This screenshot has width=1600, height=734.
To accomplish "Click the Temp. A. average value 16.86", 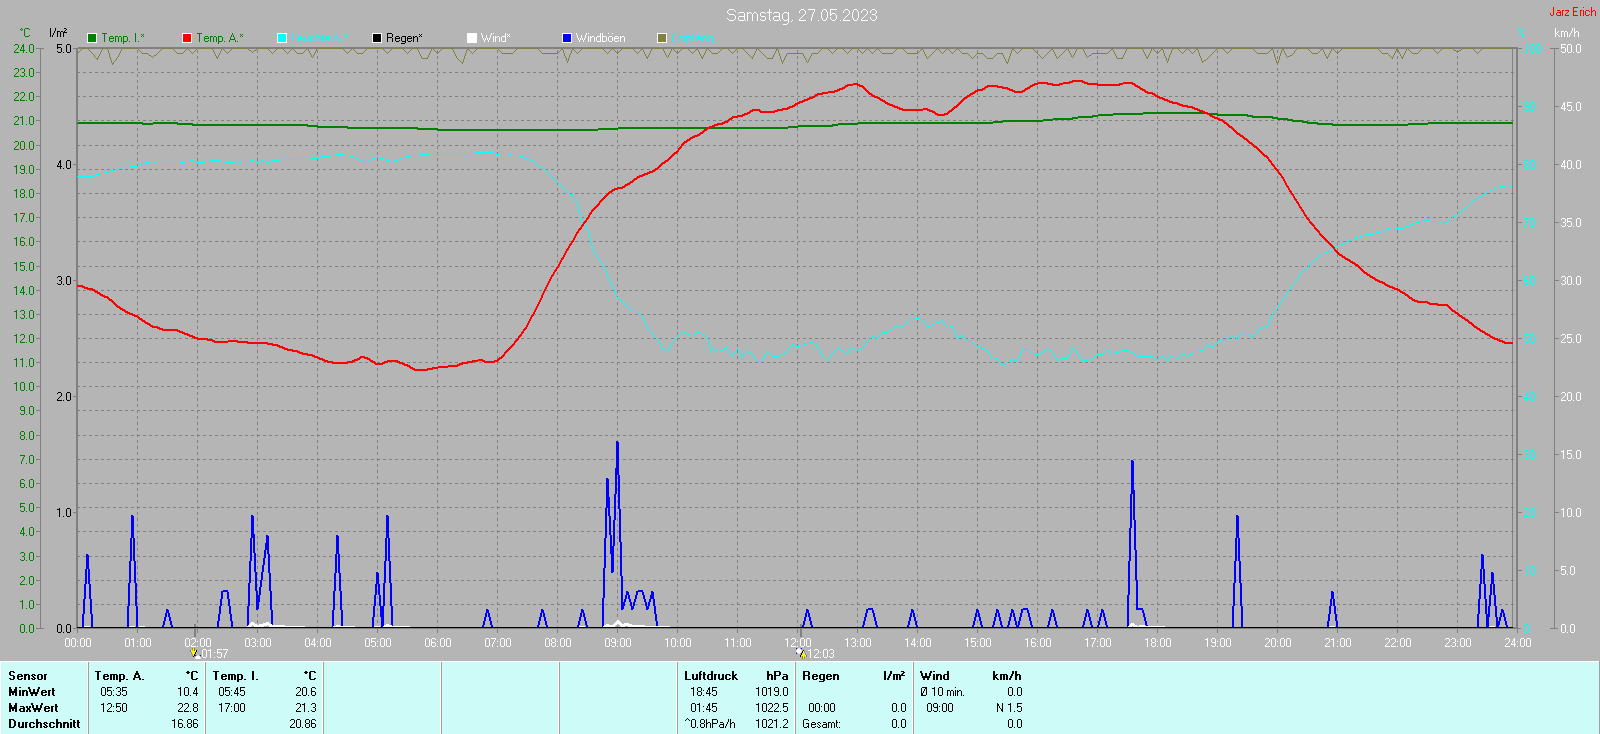I will [x=185, y=724].
